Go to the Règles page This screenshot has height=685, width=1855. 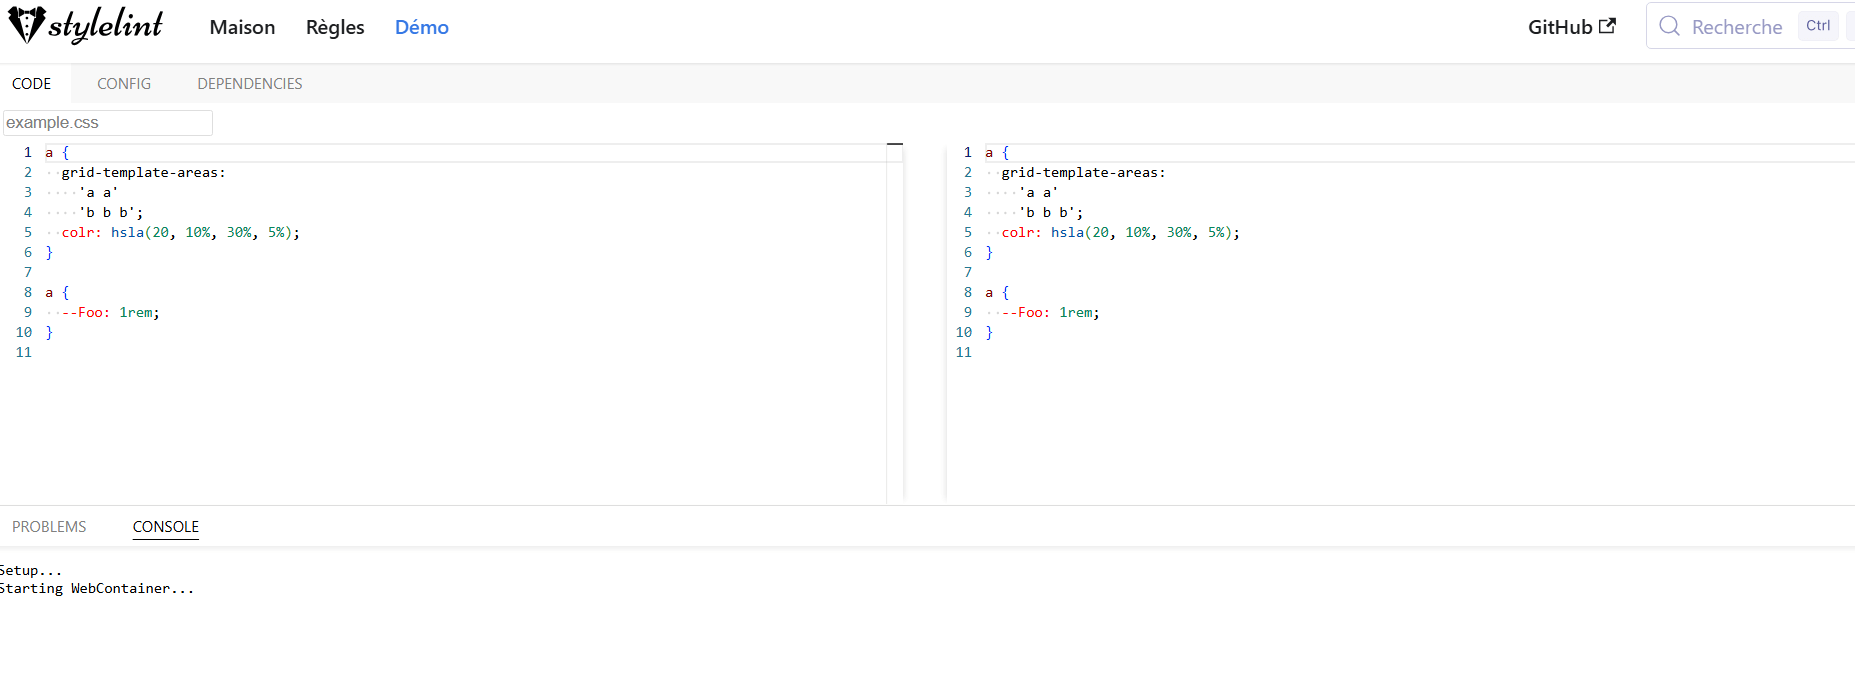click(335, 27)
